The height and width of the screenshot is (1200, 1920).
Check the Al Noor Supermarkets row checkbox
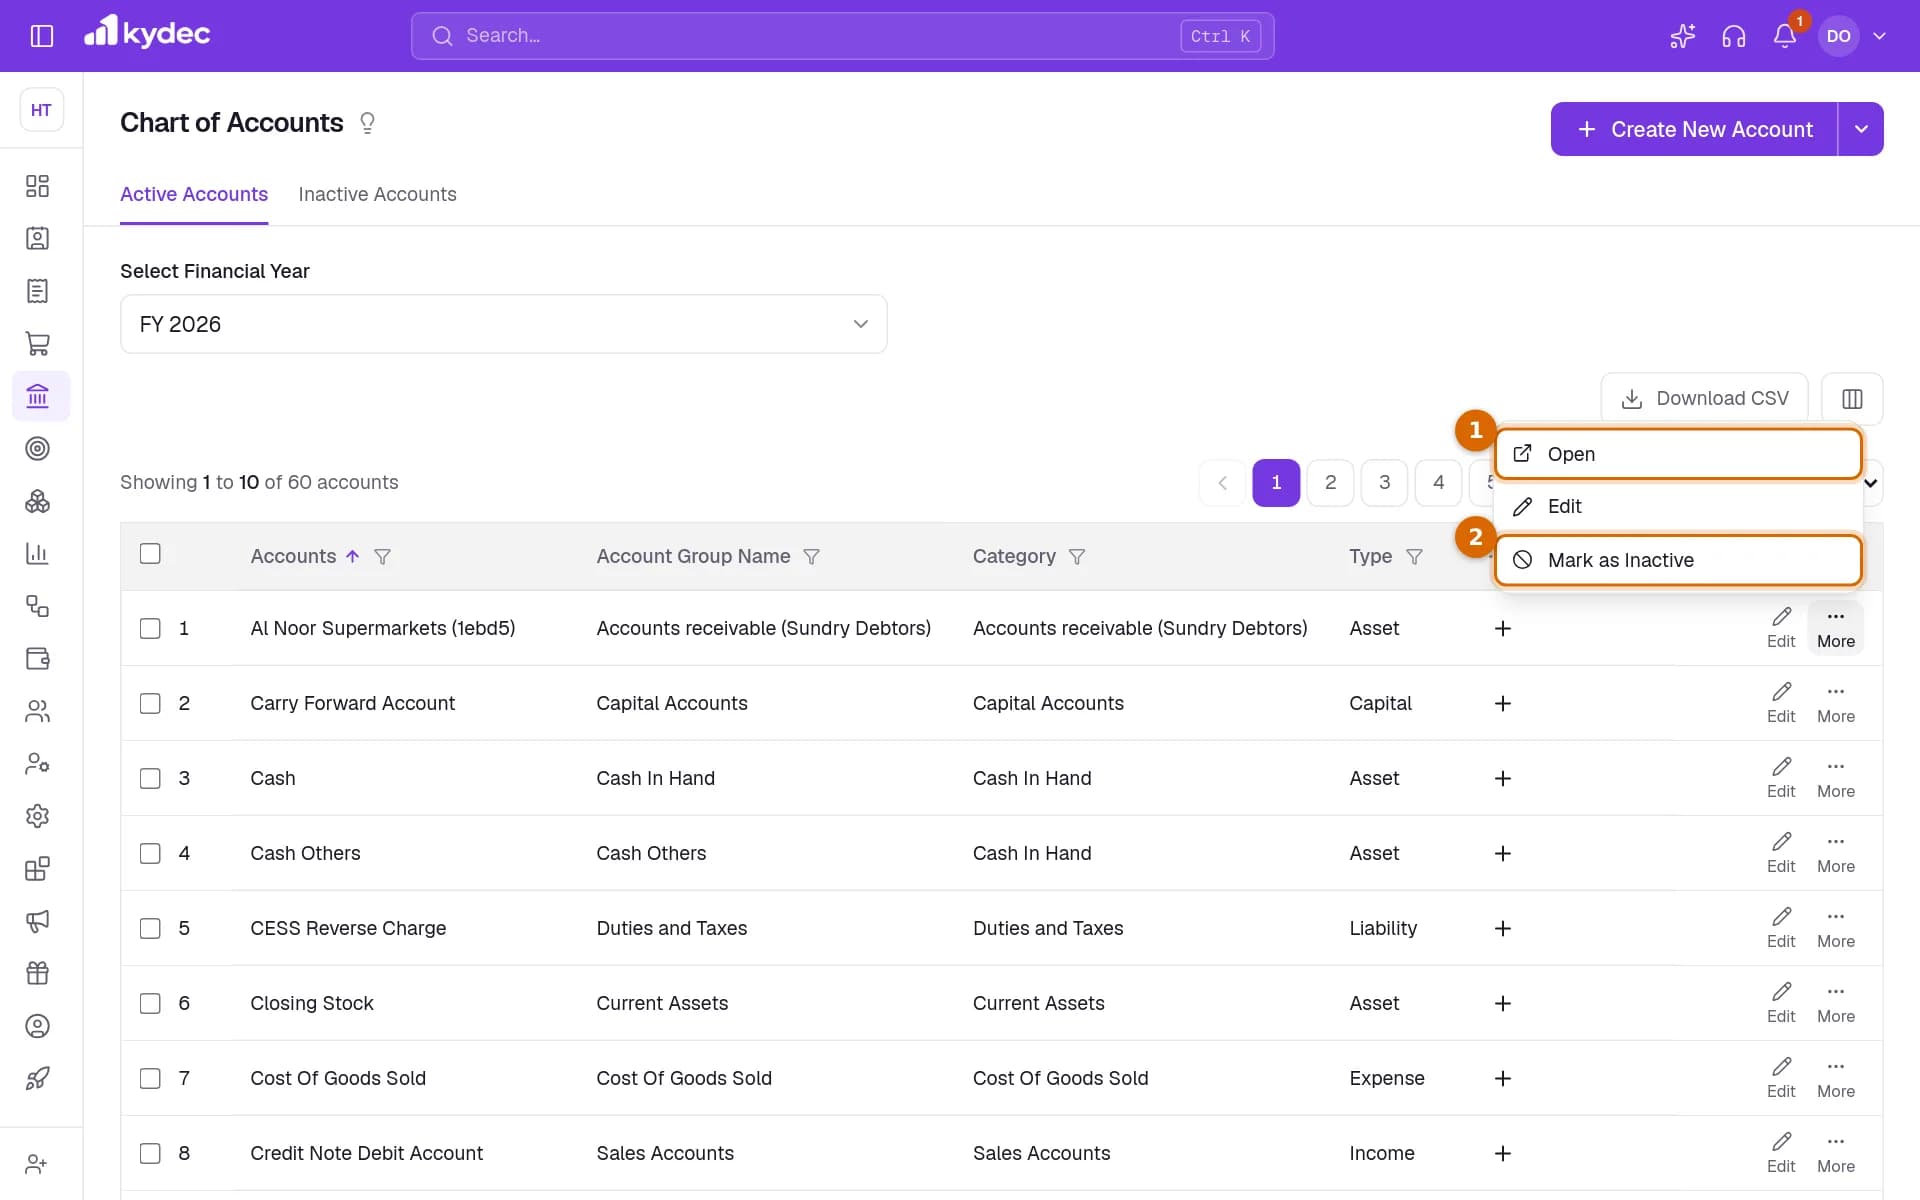point(150,629)
